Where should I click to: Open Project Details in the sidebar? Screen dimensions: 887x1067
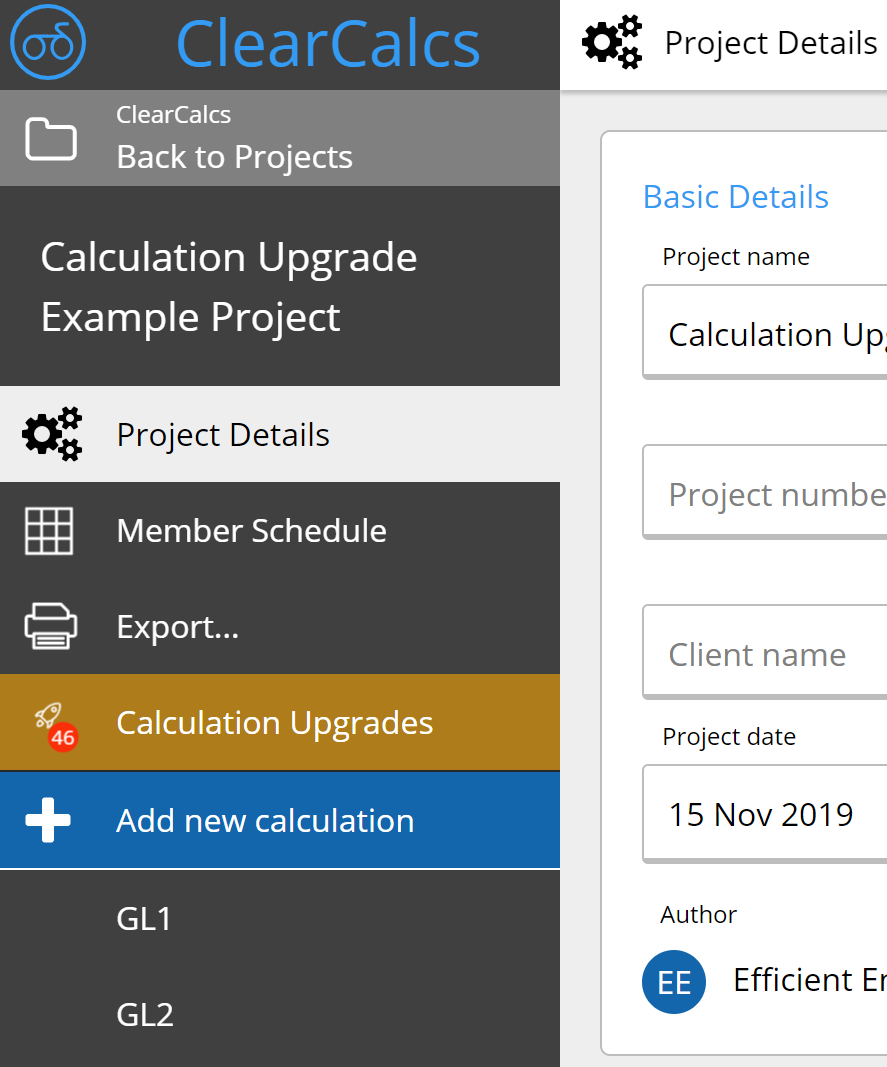[280, 434]
